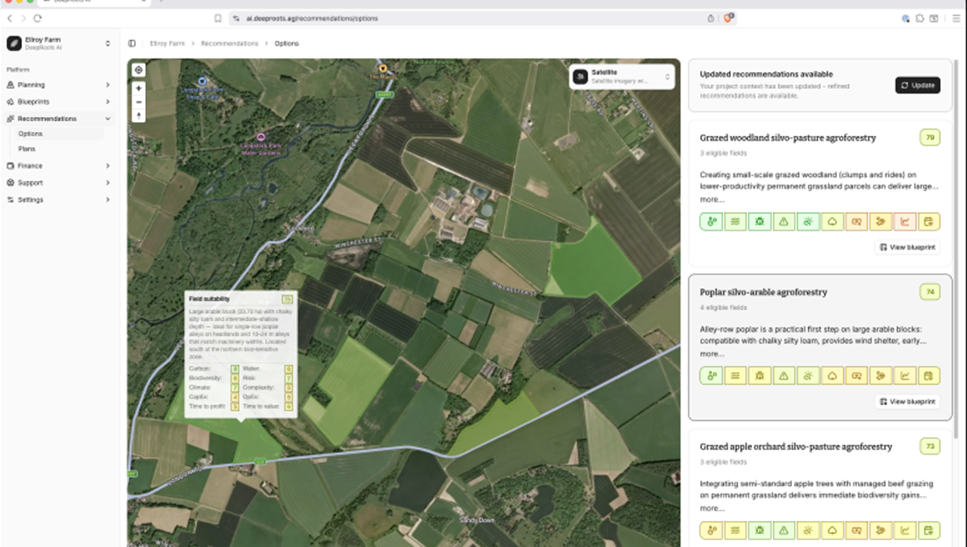
Task: Click the score 74 badge on Poplar card
Action: pos(929,292)
